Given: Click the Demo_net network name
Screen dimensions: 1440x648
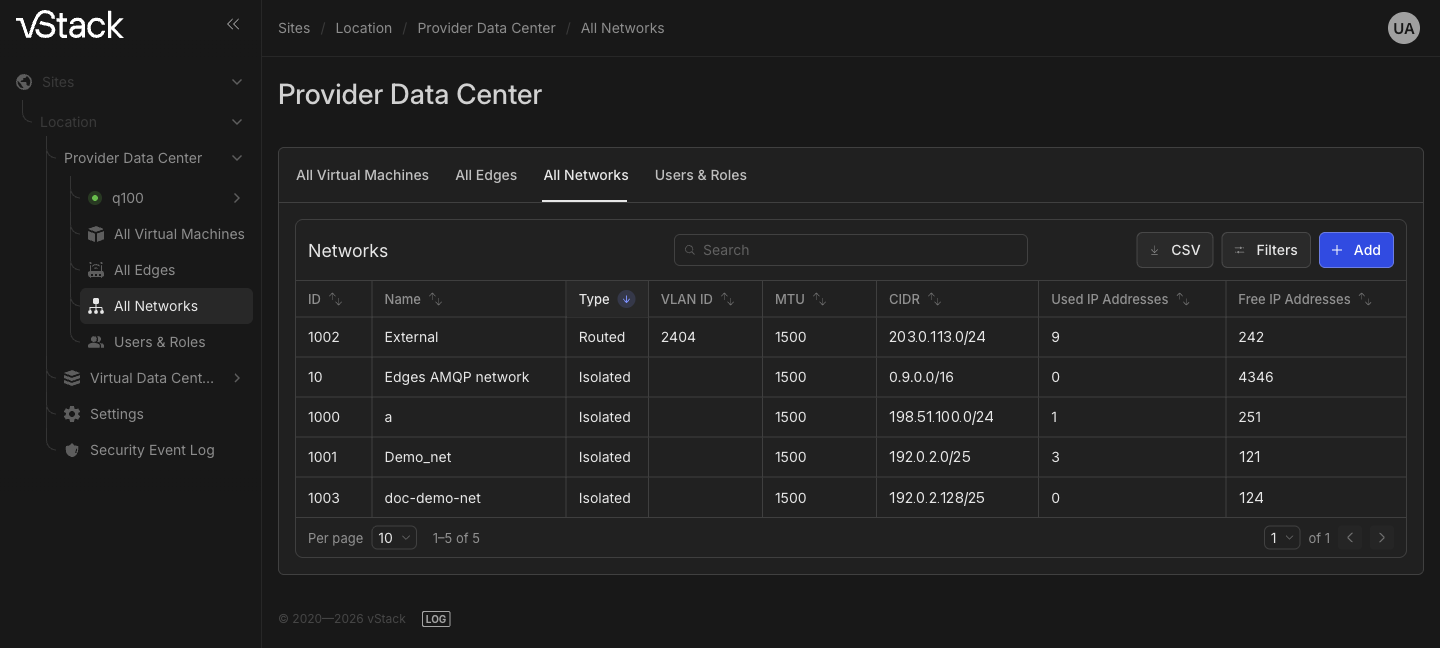Looking at the screenshot, I should pos(418,457).
